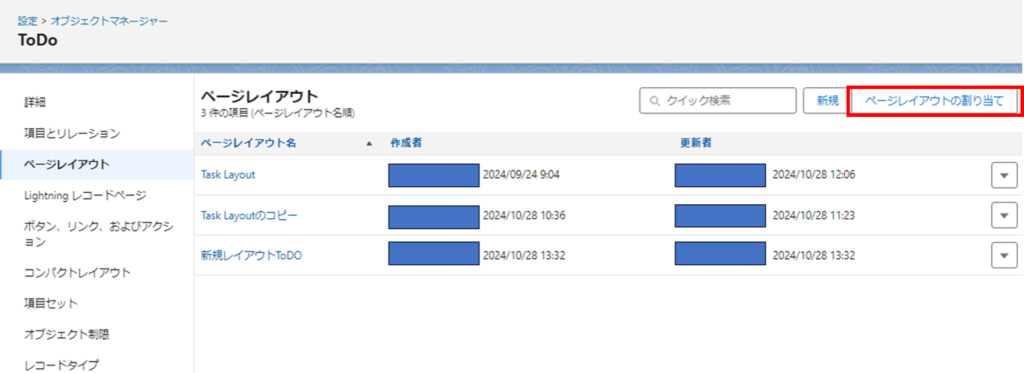
Task: Open the Task Layoutのコピー link
Action: point(249,216)
